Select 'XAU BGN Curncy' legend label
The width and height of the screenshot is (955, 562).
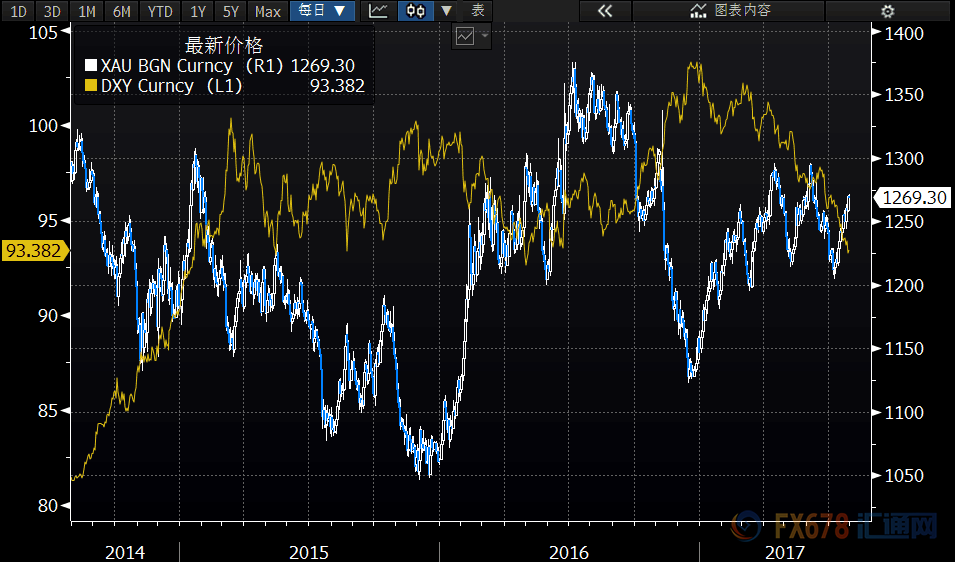point(167,66)
